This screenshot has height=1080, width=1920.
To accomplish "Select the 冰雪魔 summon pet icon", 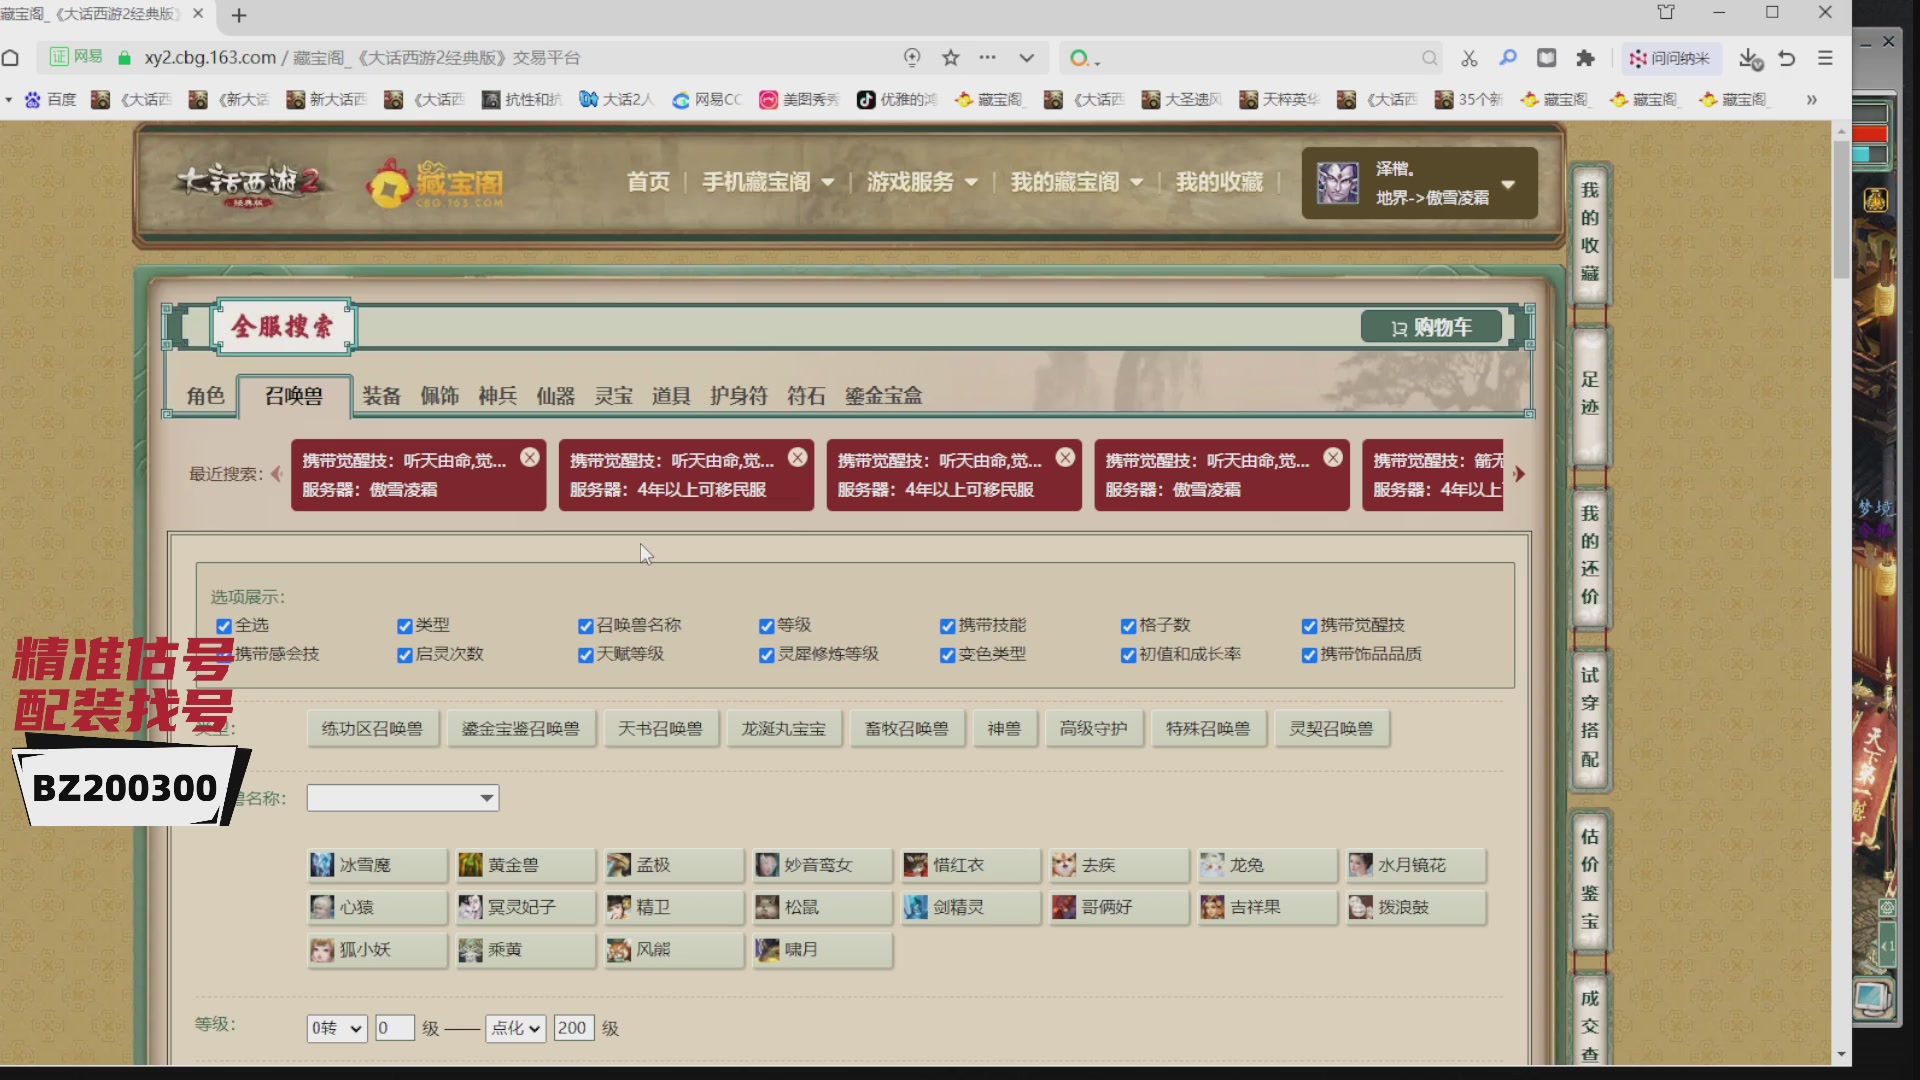I will tap(376, 865).
